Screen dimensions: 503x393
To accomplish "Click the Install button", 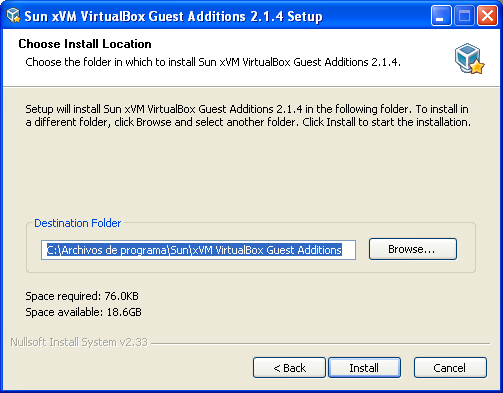I will coord(364,368).
